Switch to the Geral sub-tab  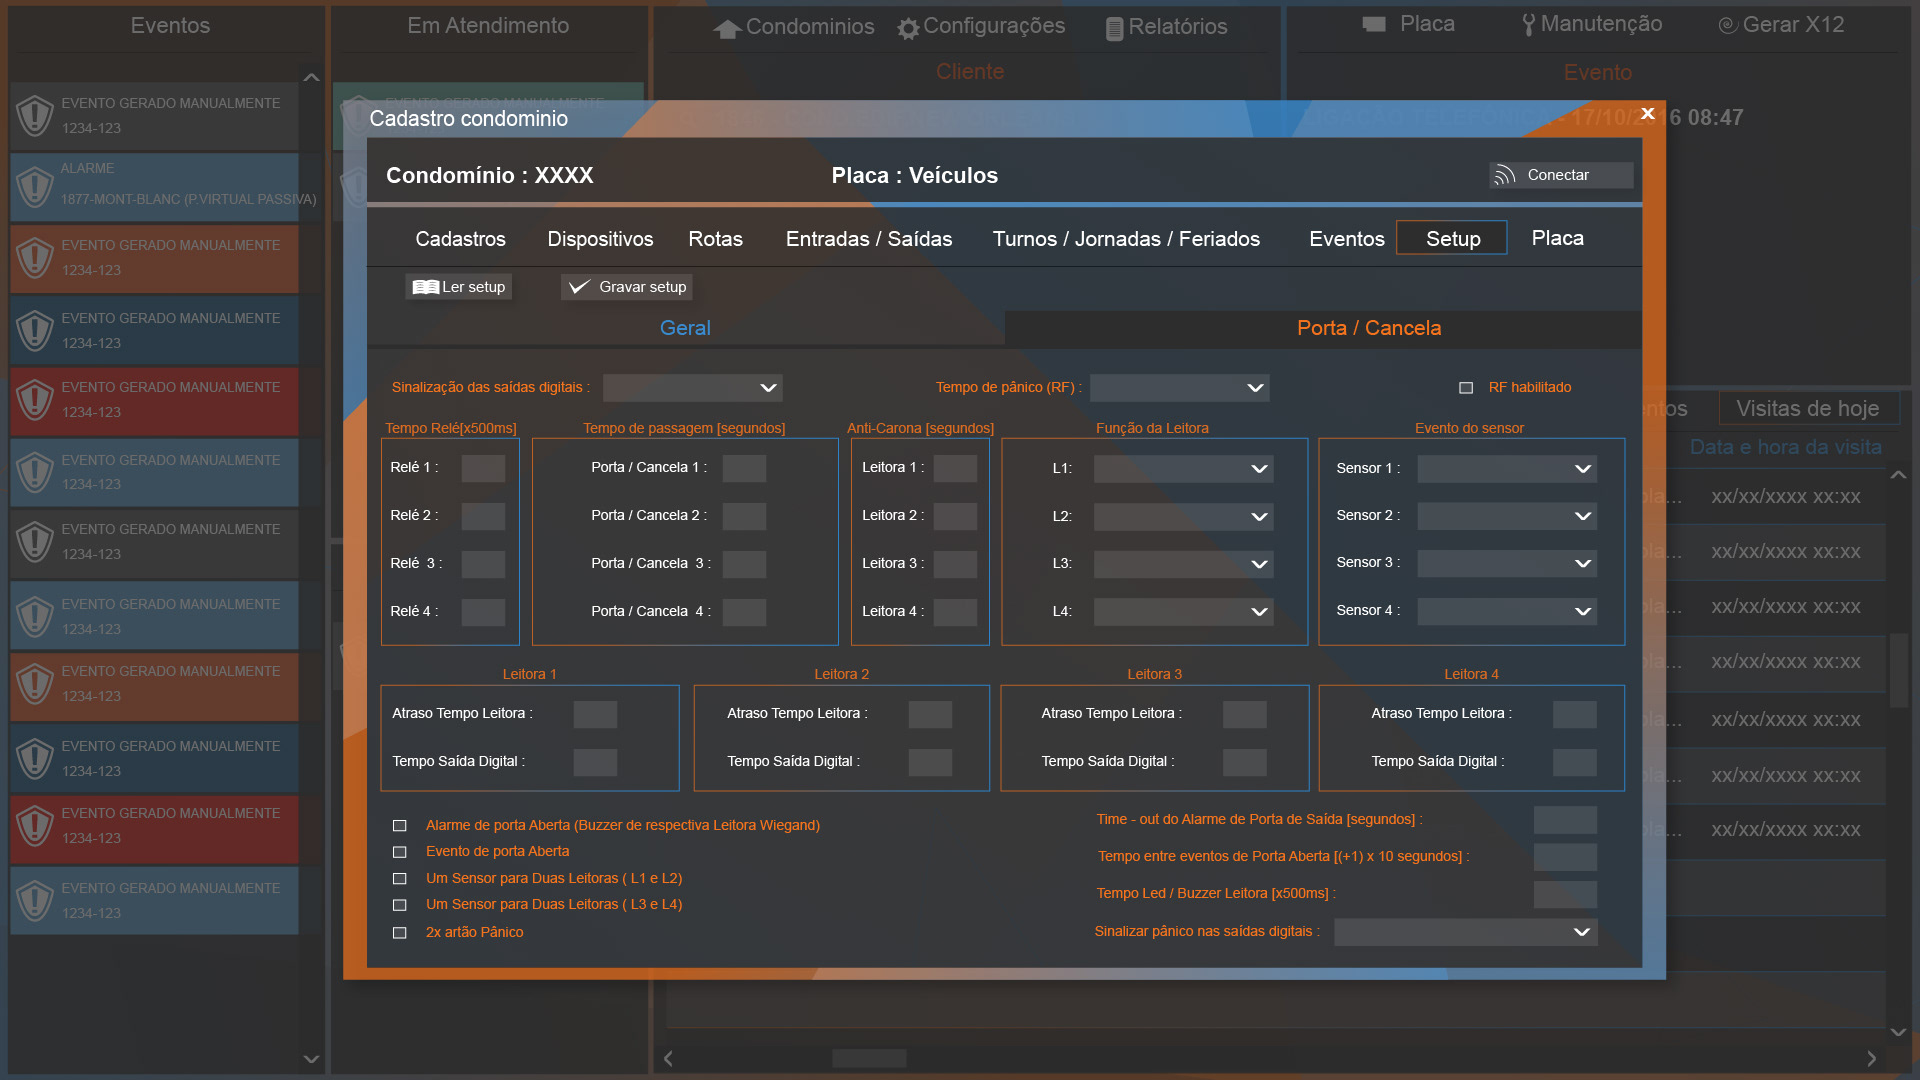click(x=686, y=328)
